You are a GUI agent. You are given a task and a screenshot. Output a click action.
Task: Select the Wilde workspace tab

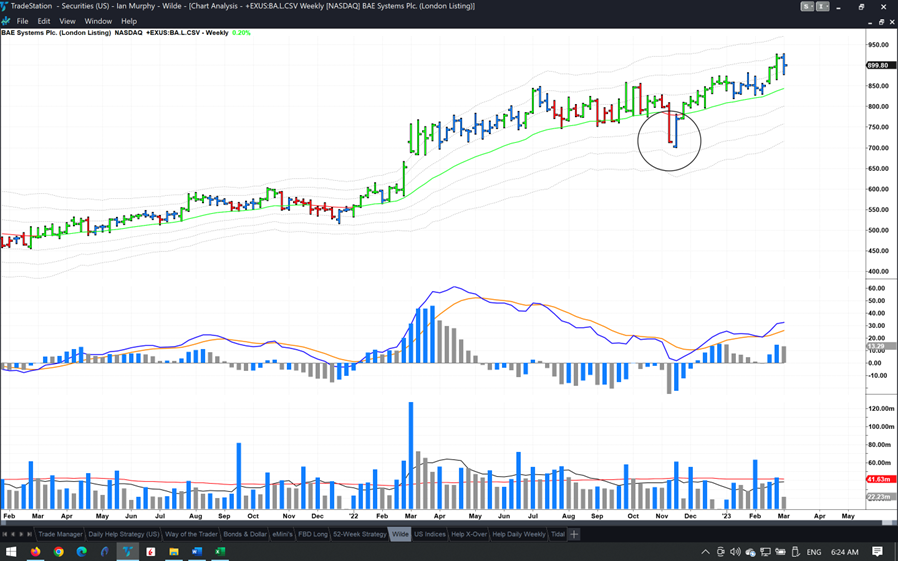tap(400, 534)
